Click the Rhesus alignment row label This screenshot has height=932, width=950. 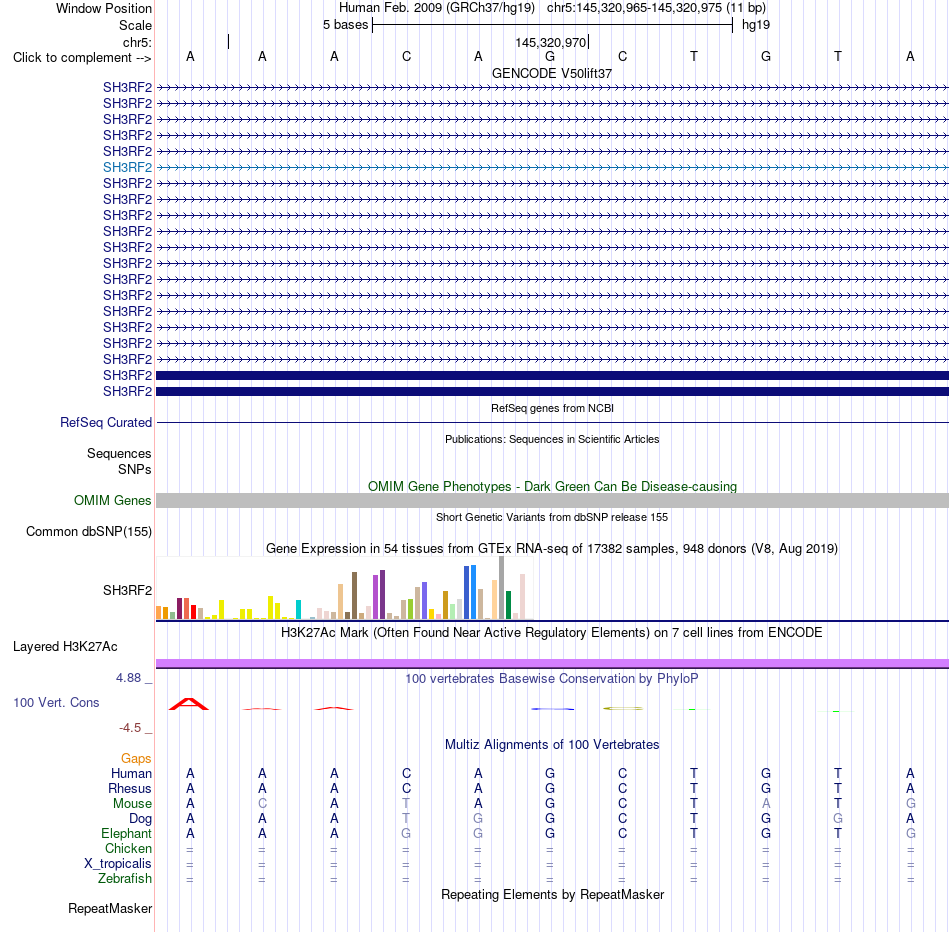click(130, 788)
